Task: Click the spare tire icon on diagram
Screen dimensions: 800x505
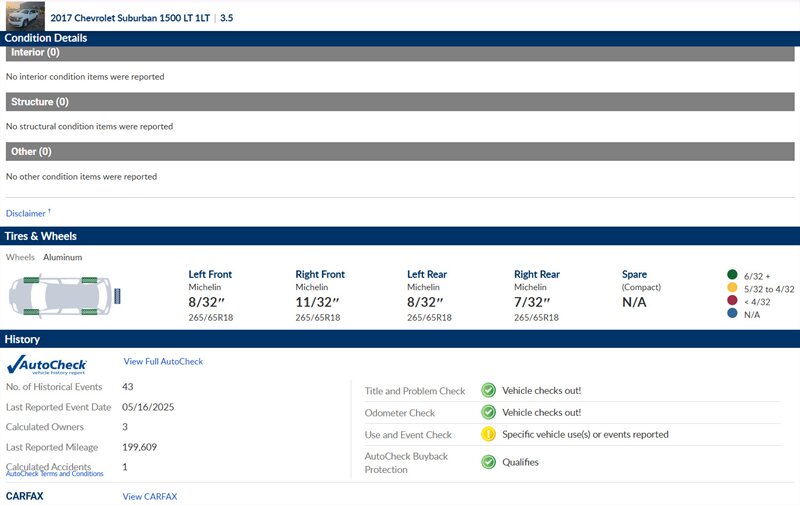Action: tap(118, 296)
